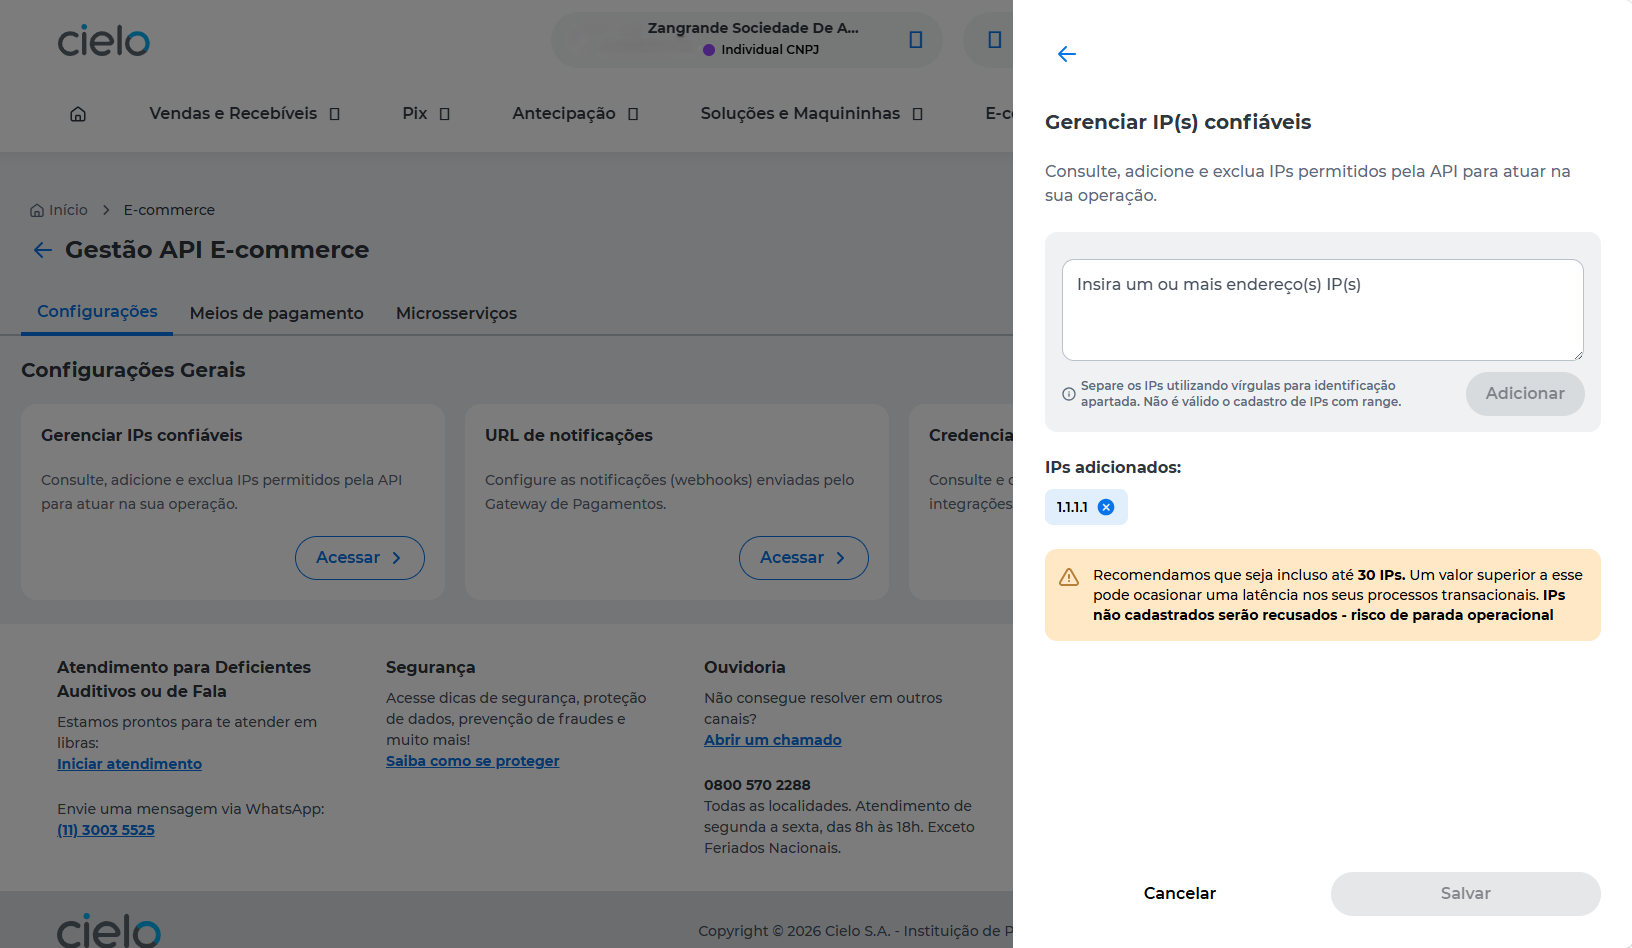Click the 'Atendimento para Deficientes Auditivos ou de Fala' heading
Viewport: 1632px width, 948px height.
point(184,679)
